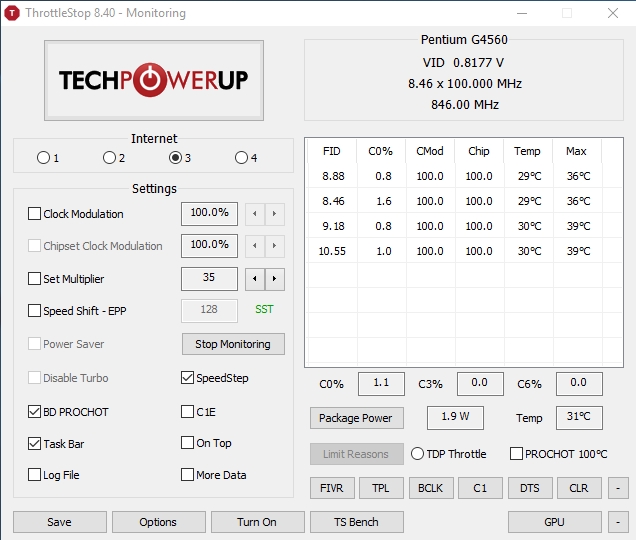Open the FIVR settings window
Image resolution: width=636 pixels, height=540 pixels.
coord(332,488)
